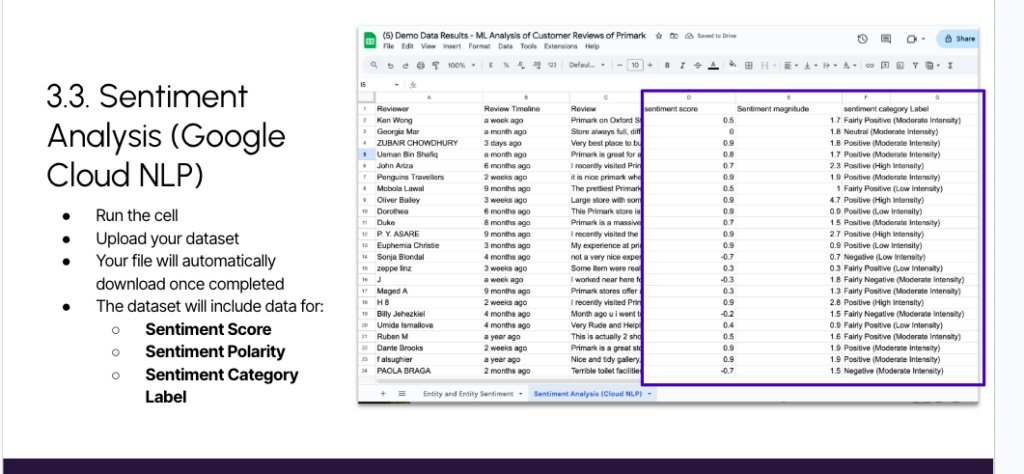Image resolution: width=1024 pixels, height=474 pixels.
Task: Open vertical align dropdown
Action: [810, 65]
